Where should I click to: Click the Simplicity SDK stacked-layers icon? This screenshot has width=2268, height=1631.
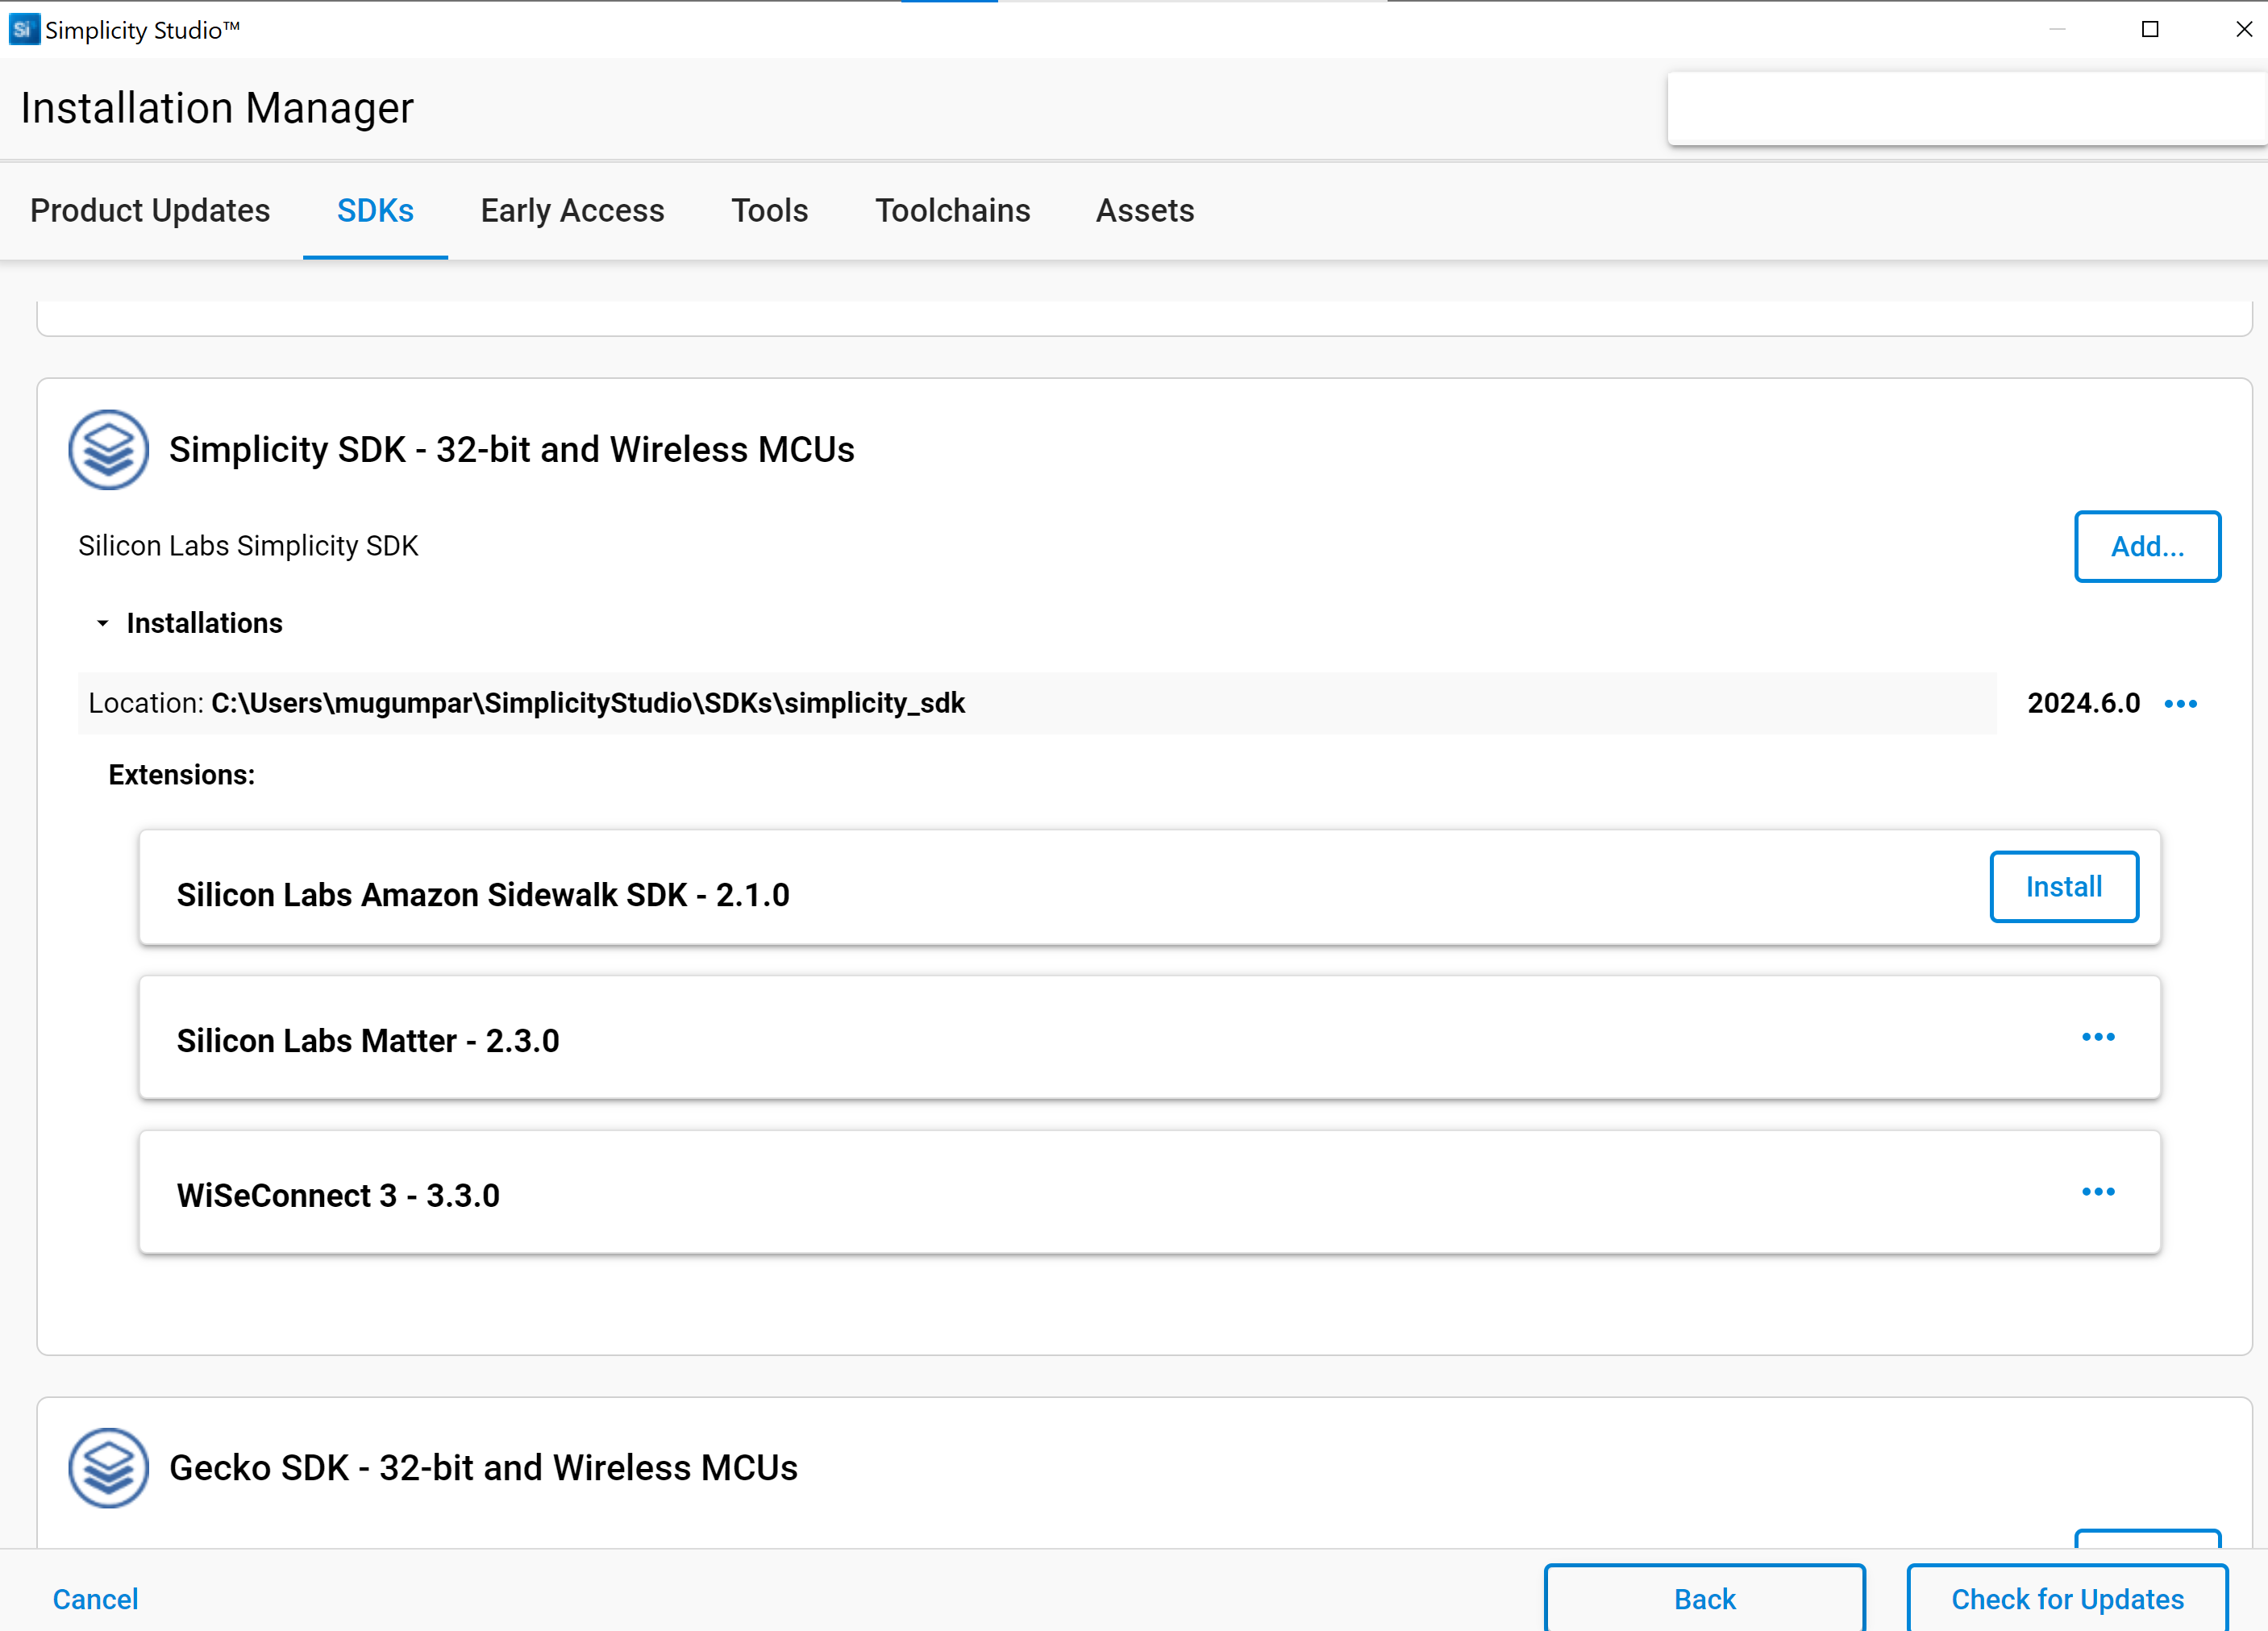[x=108, y=449]
